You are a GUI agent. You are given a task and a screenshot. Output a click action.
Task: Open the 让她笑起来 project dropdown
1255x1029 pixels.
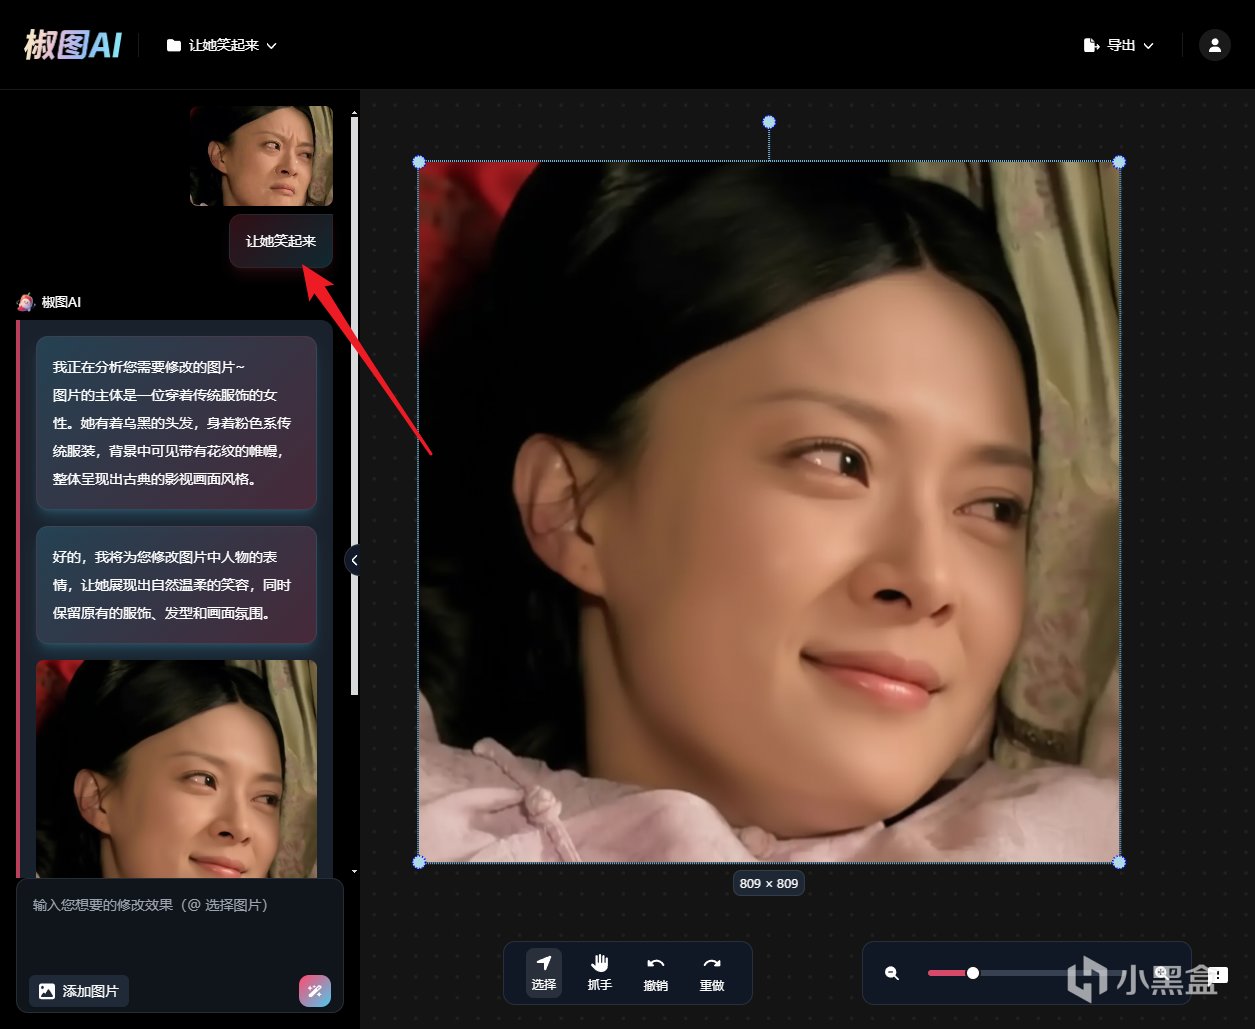click(x=221, y=45)
